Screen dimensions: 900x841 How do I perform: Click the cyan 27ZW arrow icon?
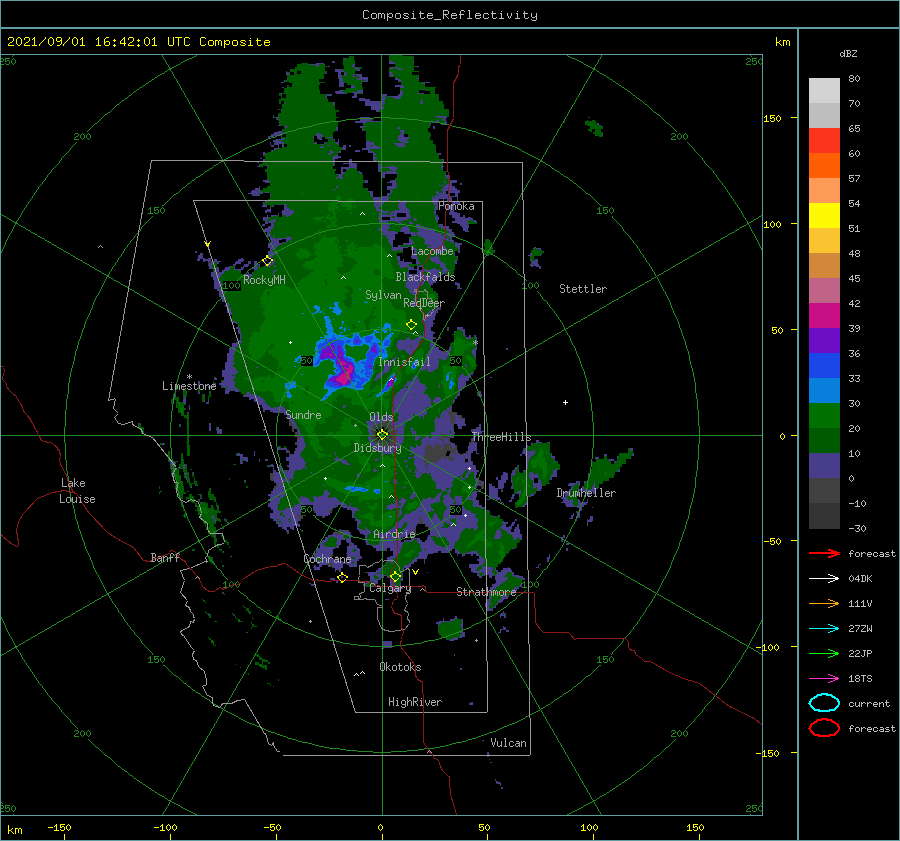(x=824, y=629)
